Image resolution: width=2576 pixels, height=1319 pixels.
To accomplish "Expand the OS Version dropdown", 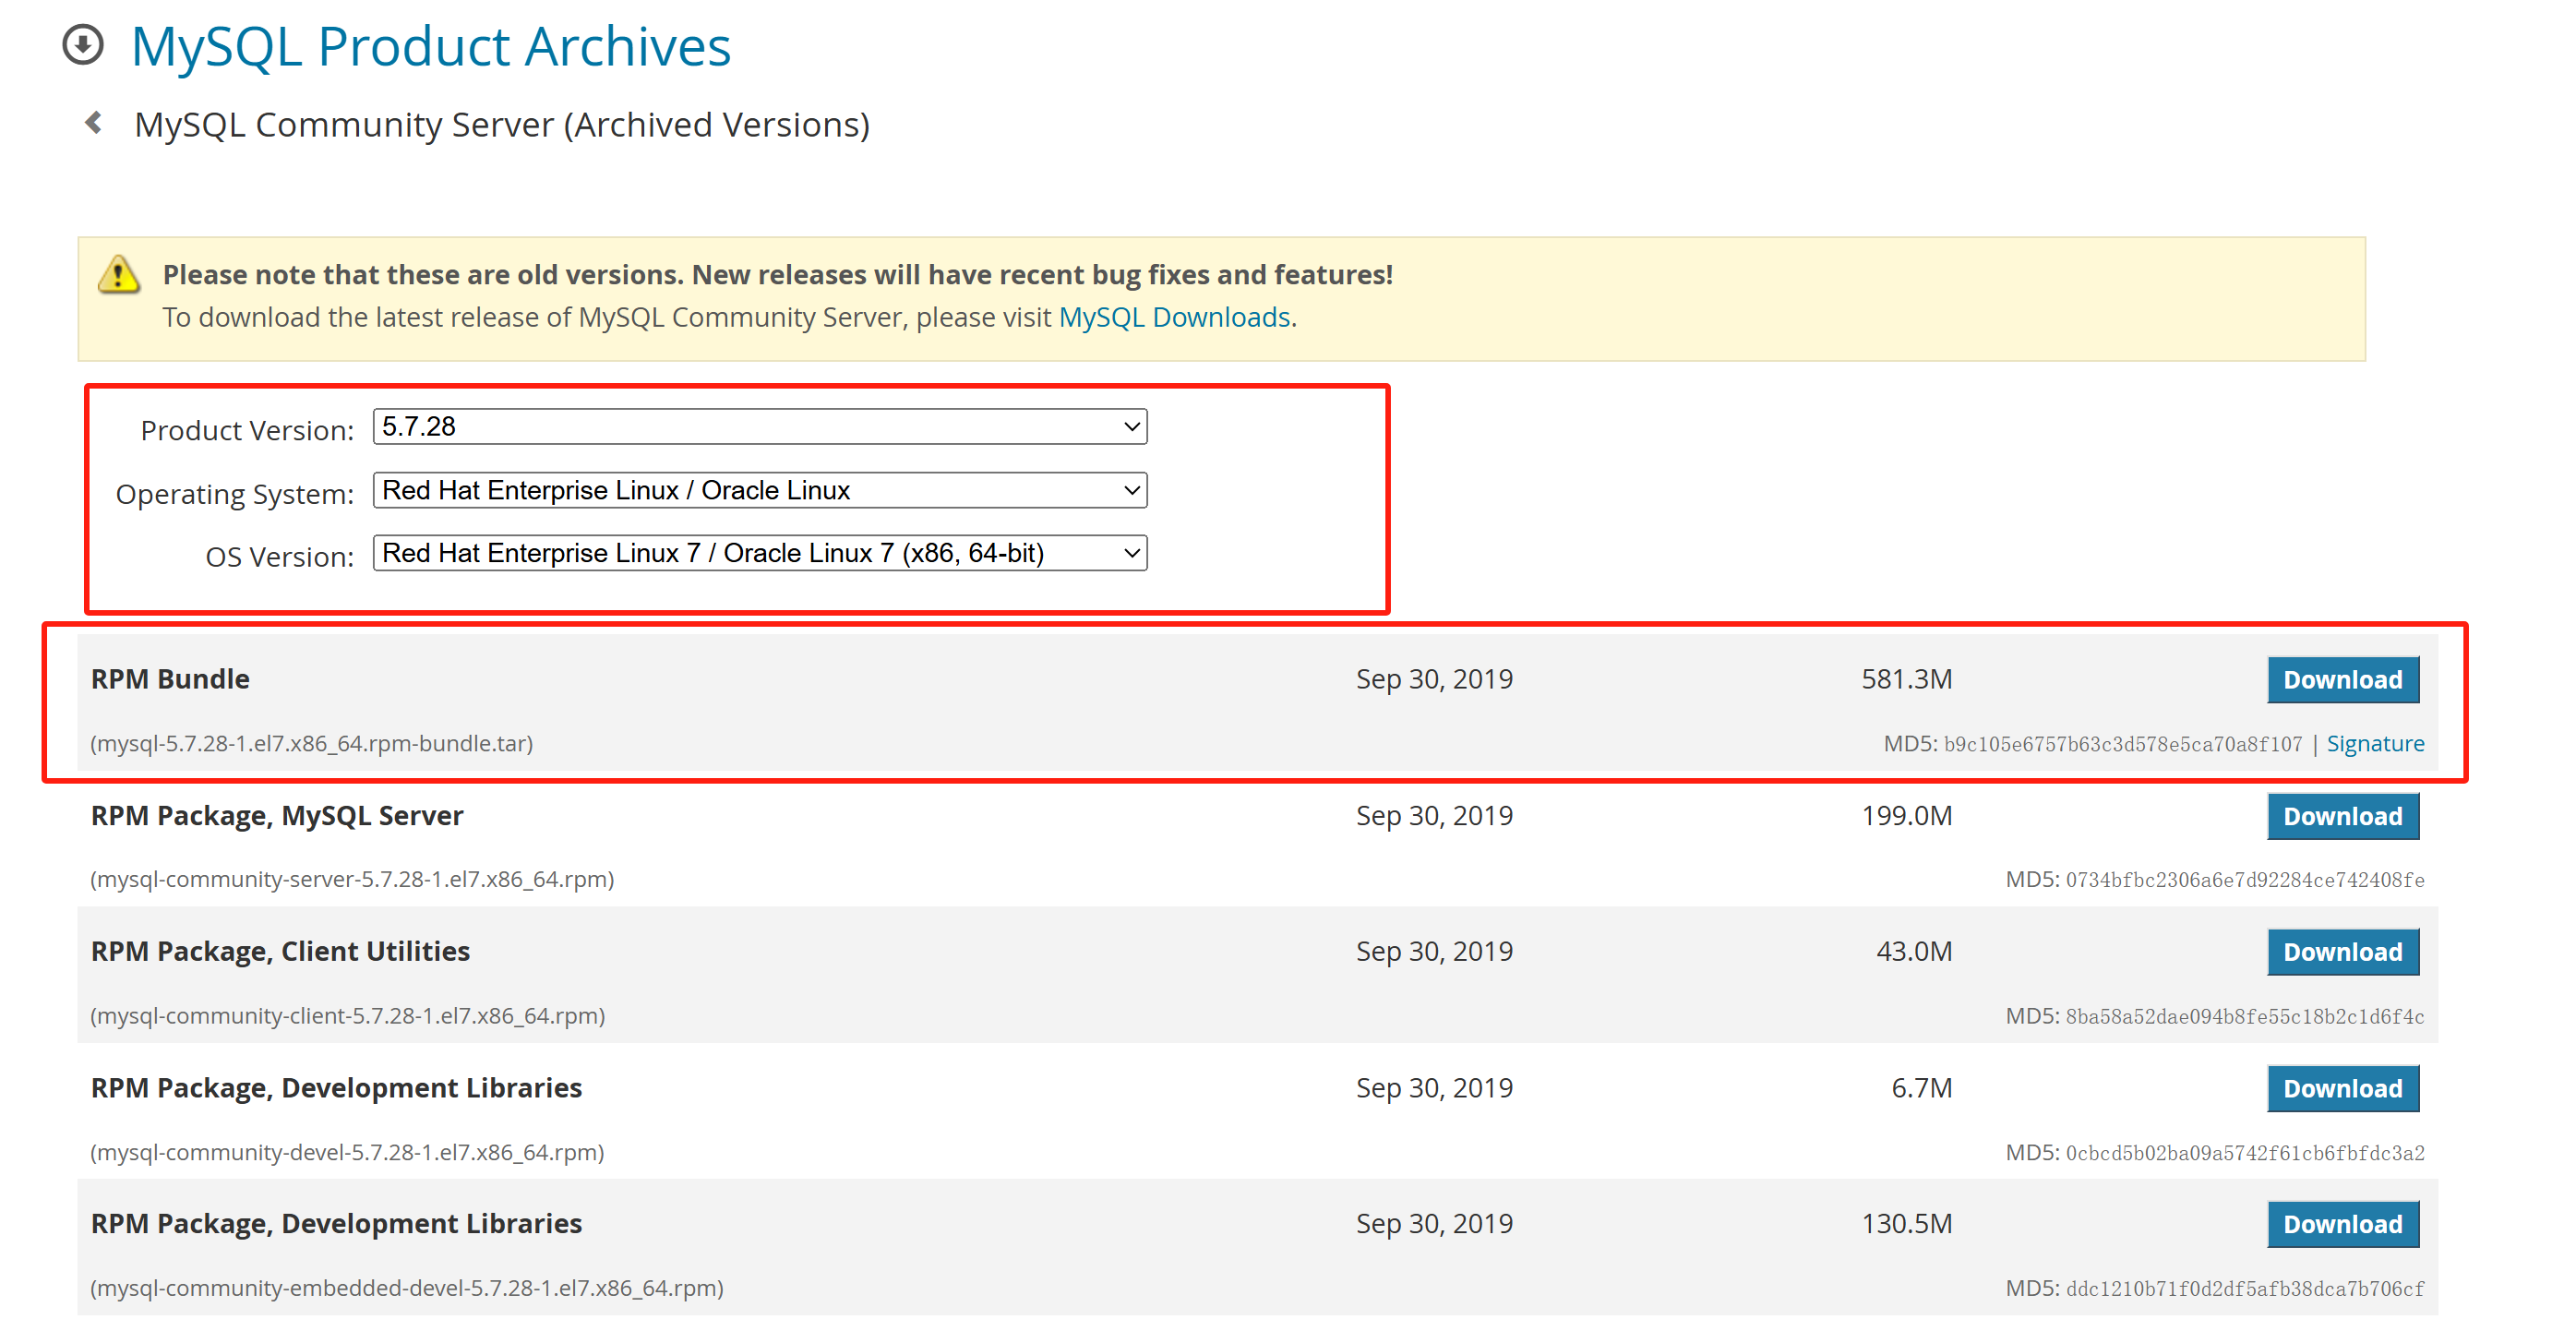I will [x=759, y=553].
